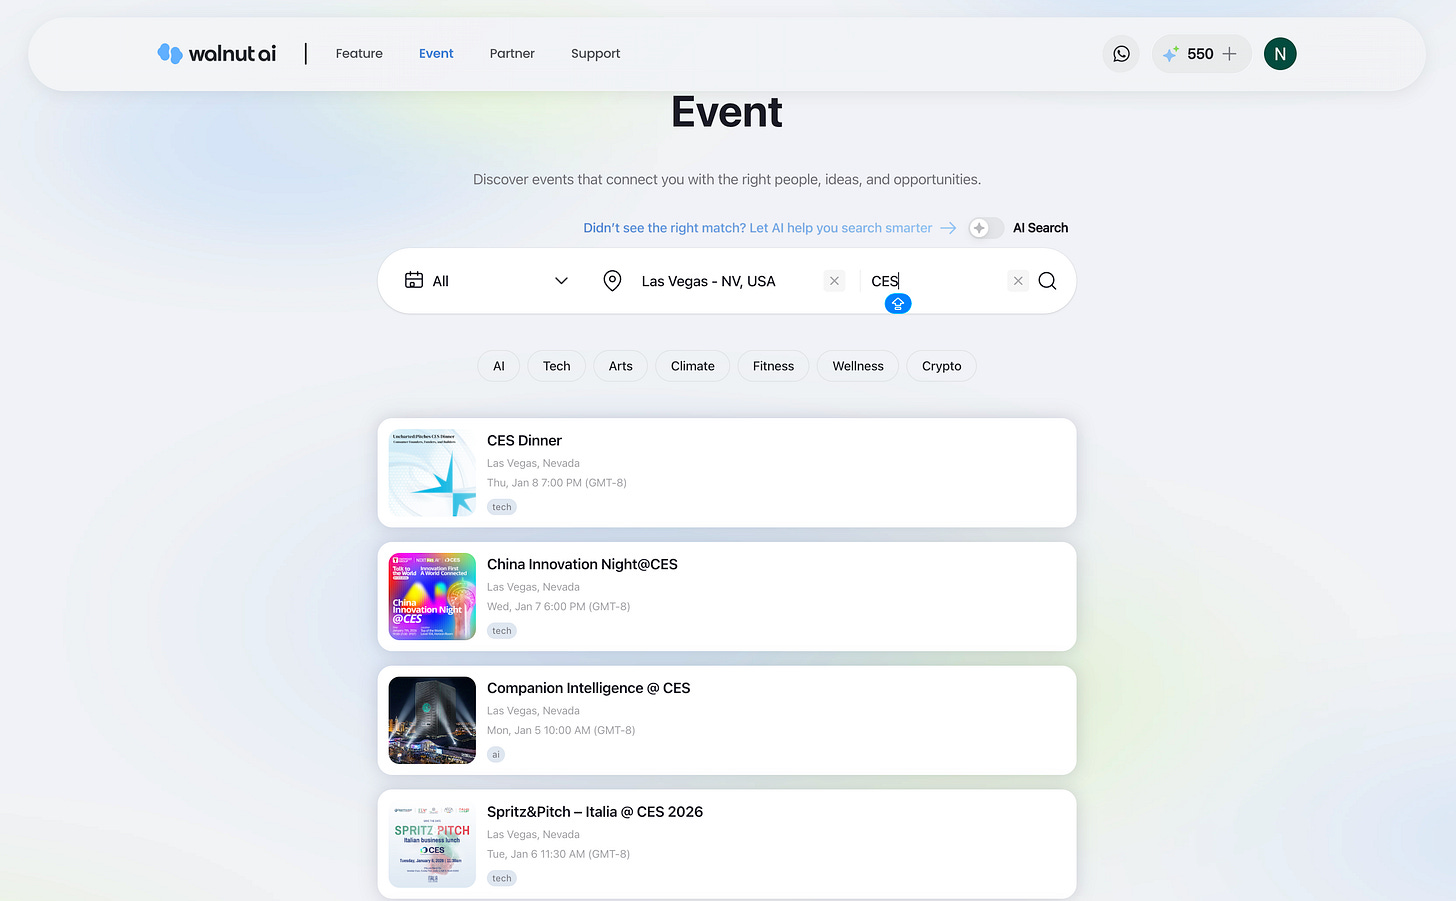The width and height of the screenshot is (1456, 901).
Task: Select the Fitness category chip
Action: click(x=773, y=366)
